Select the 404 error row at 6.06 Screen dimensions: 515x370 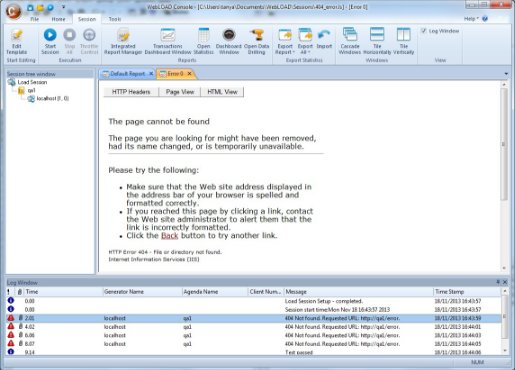(x=253, y=335)
